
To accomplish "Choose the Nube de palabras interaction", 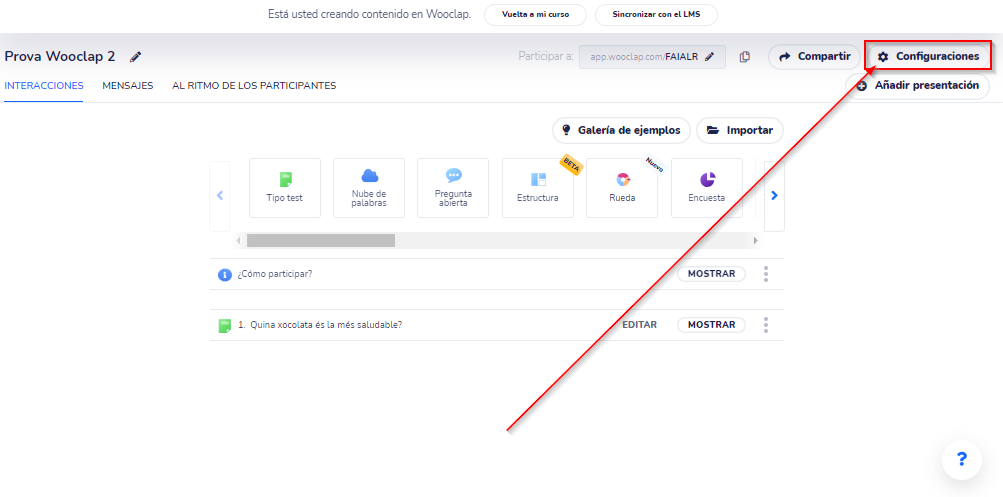I will pos(369,188).
